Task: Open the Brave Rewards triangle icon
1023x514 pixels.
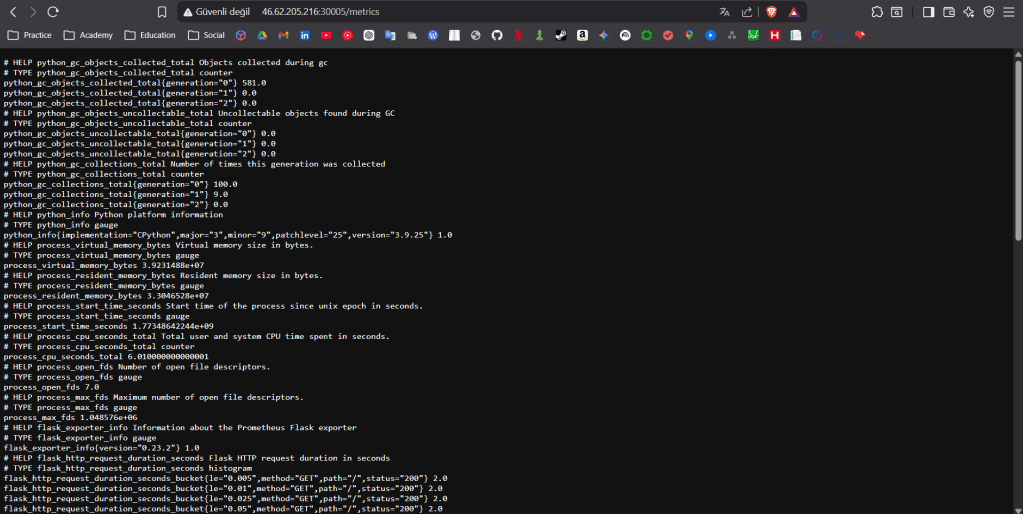Action: (793, 12)
